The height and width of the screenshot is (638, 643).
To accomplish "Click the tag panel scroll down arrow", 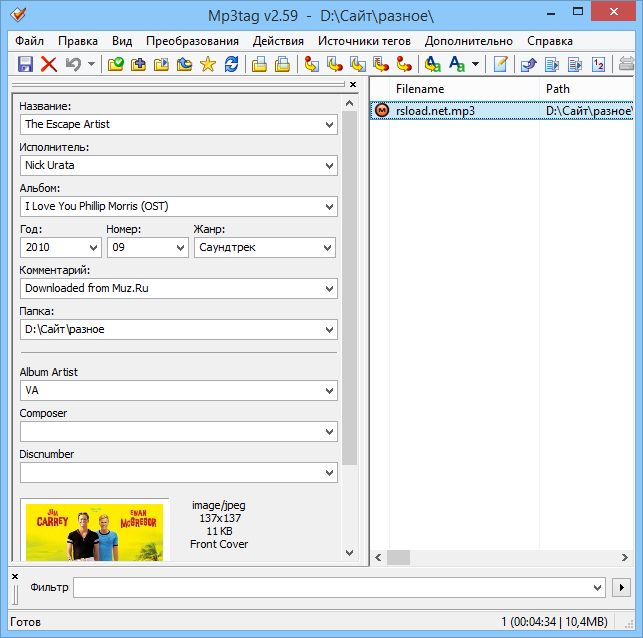I will click(349, 553).
